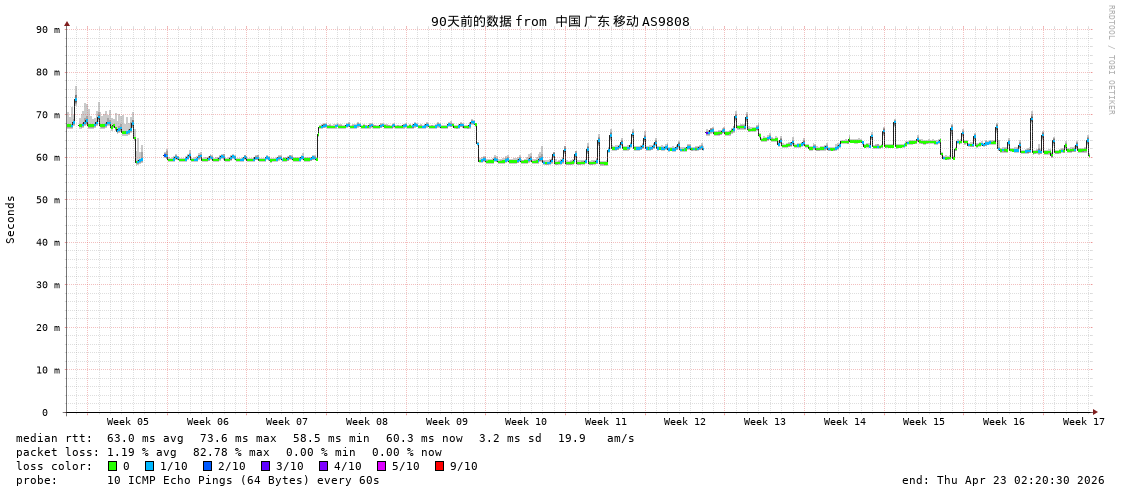Click the RRDTOOL / TOBI OETIKER watermark
The width and height of the screenshot is (1121, 494).
(1110, 60)
